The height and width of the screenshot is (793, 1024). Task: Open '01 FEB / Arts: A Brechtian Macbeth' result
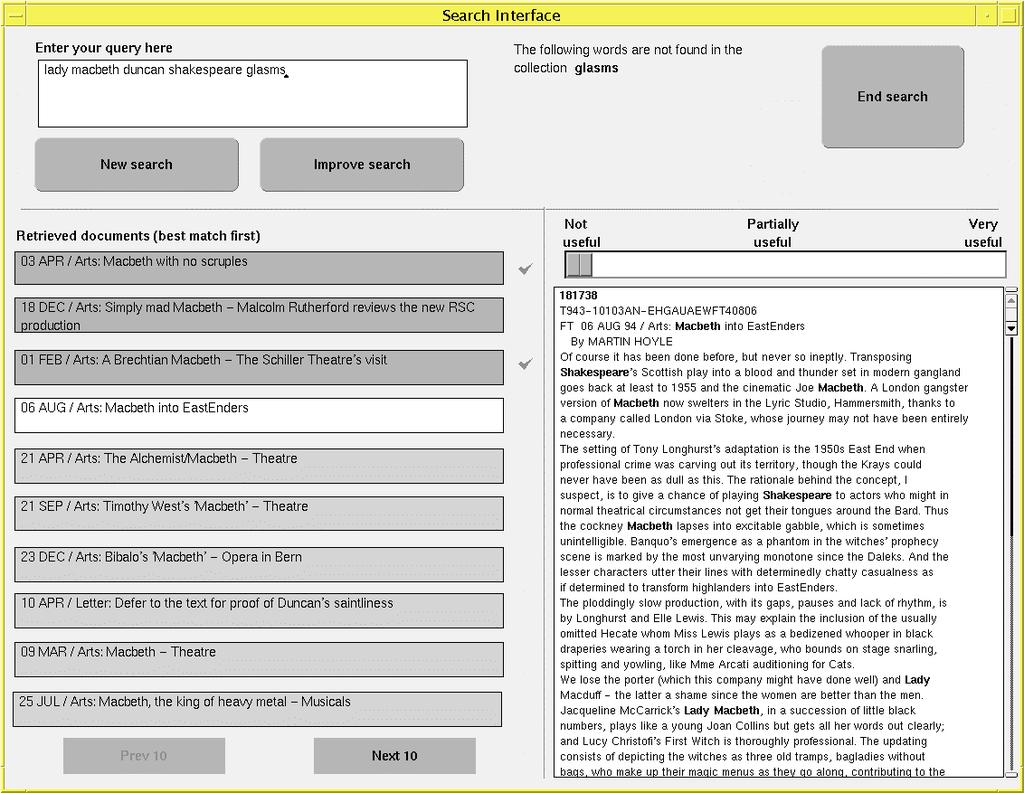pyautogui.click(x=259, y=367)
